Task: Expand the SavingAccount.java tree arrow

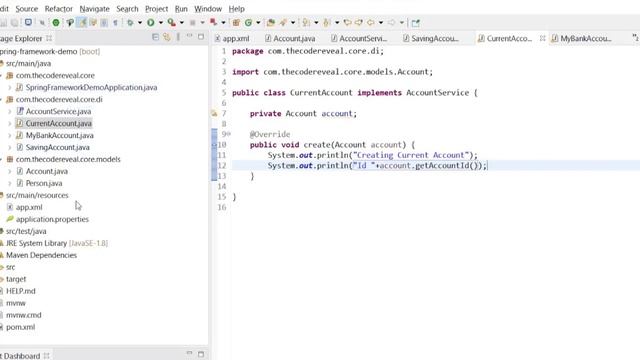Action: point(10,147)
